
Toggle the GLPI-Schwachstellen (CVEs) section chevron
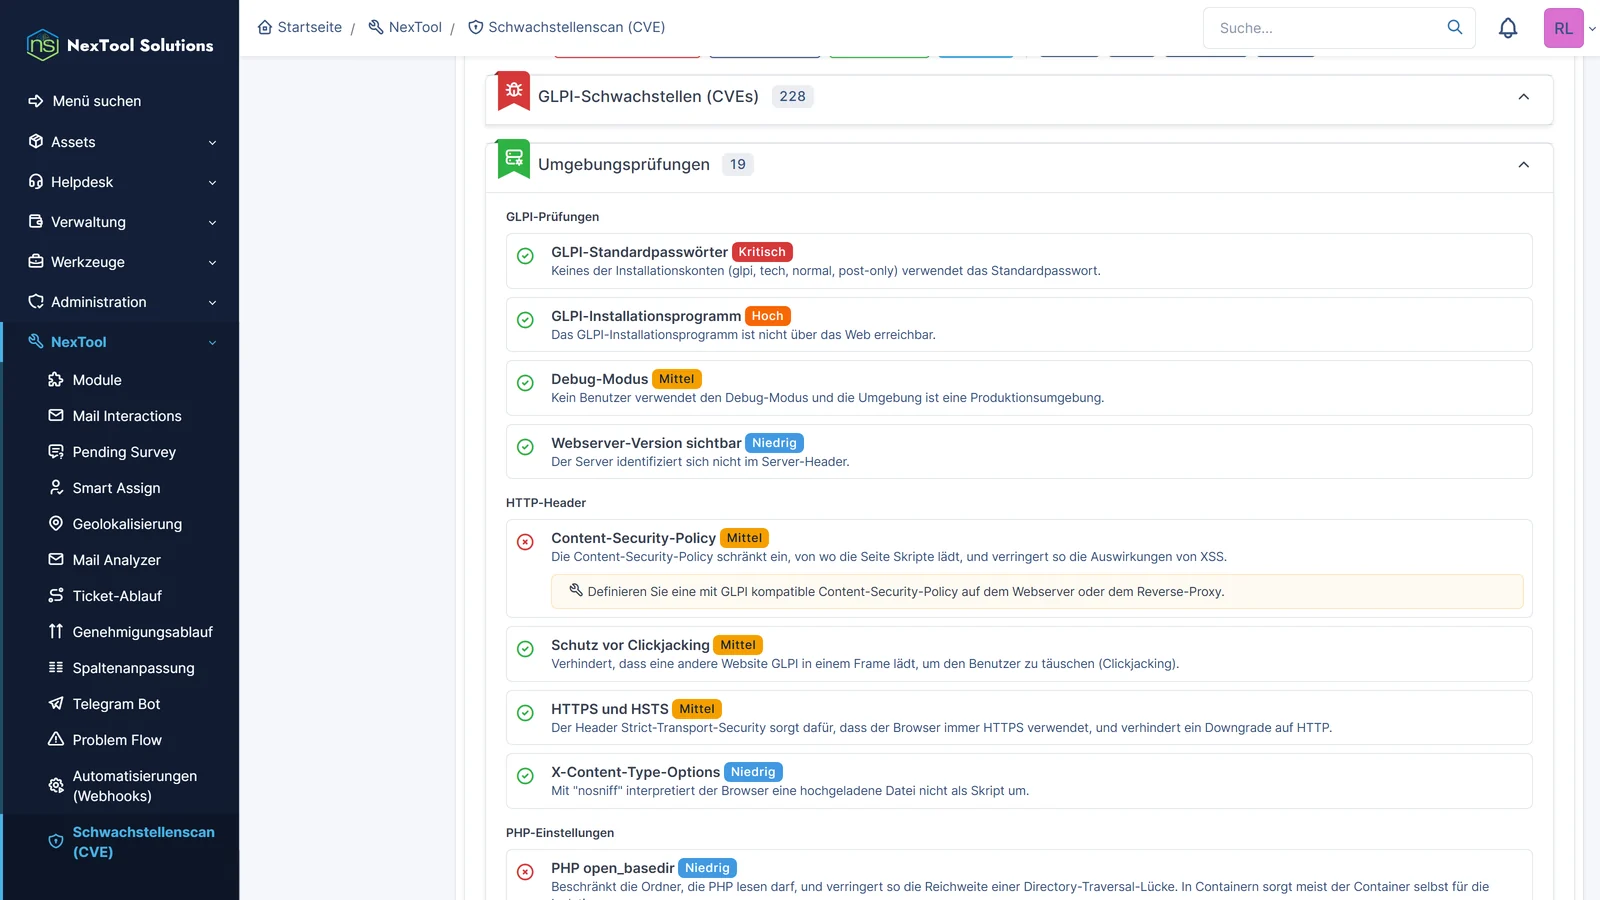[x=1524, y=97]
